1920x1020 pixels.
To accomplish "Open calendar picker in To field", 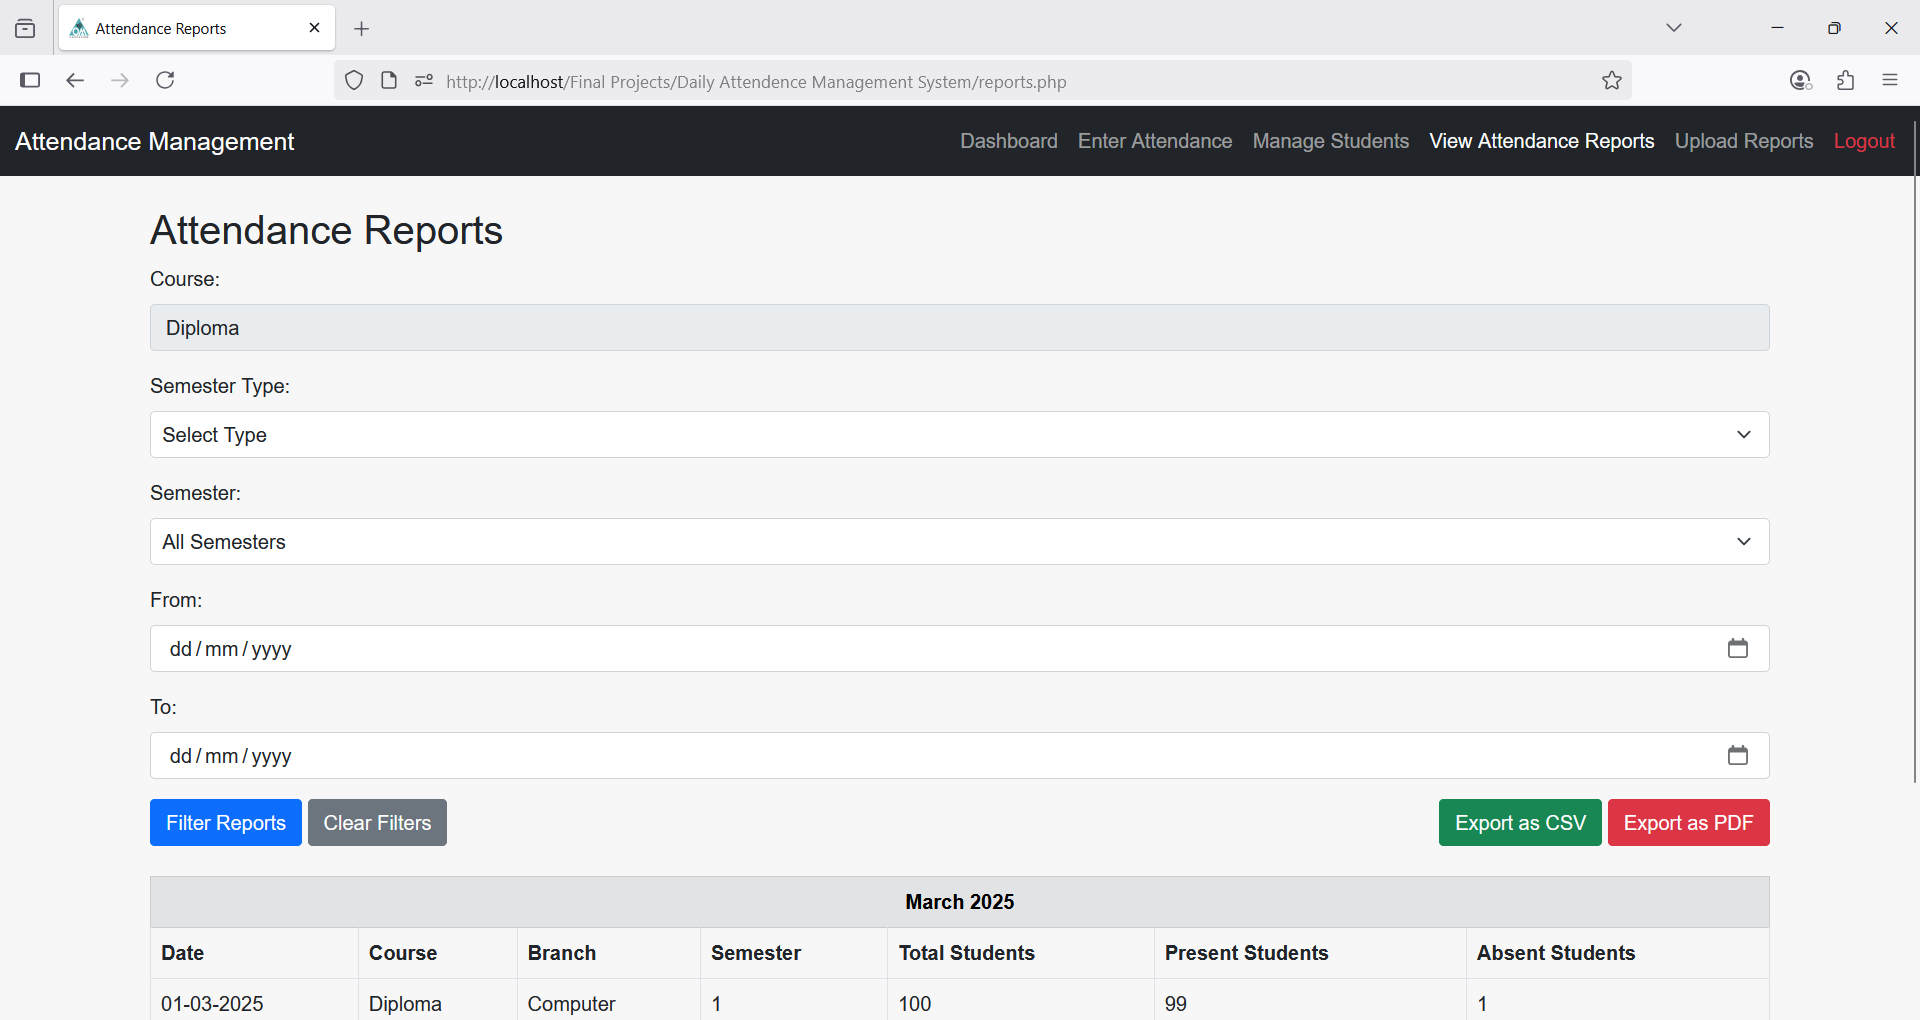I will [x=1737, y=756].
